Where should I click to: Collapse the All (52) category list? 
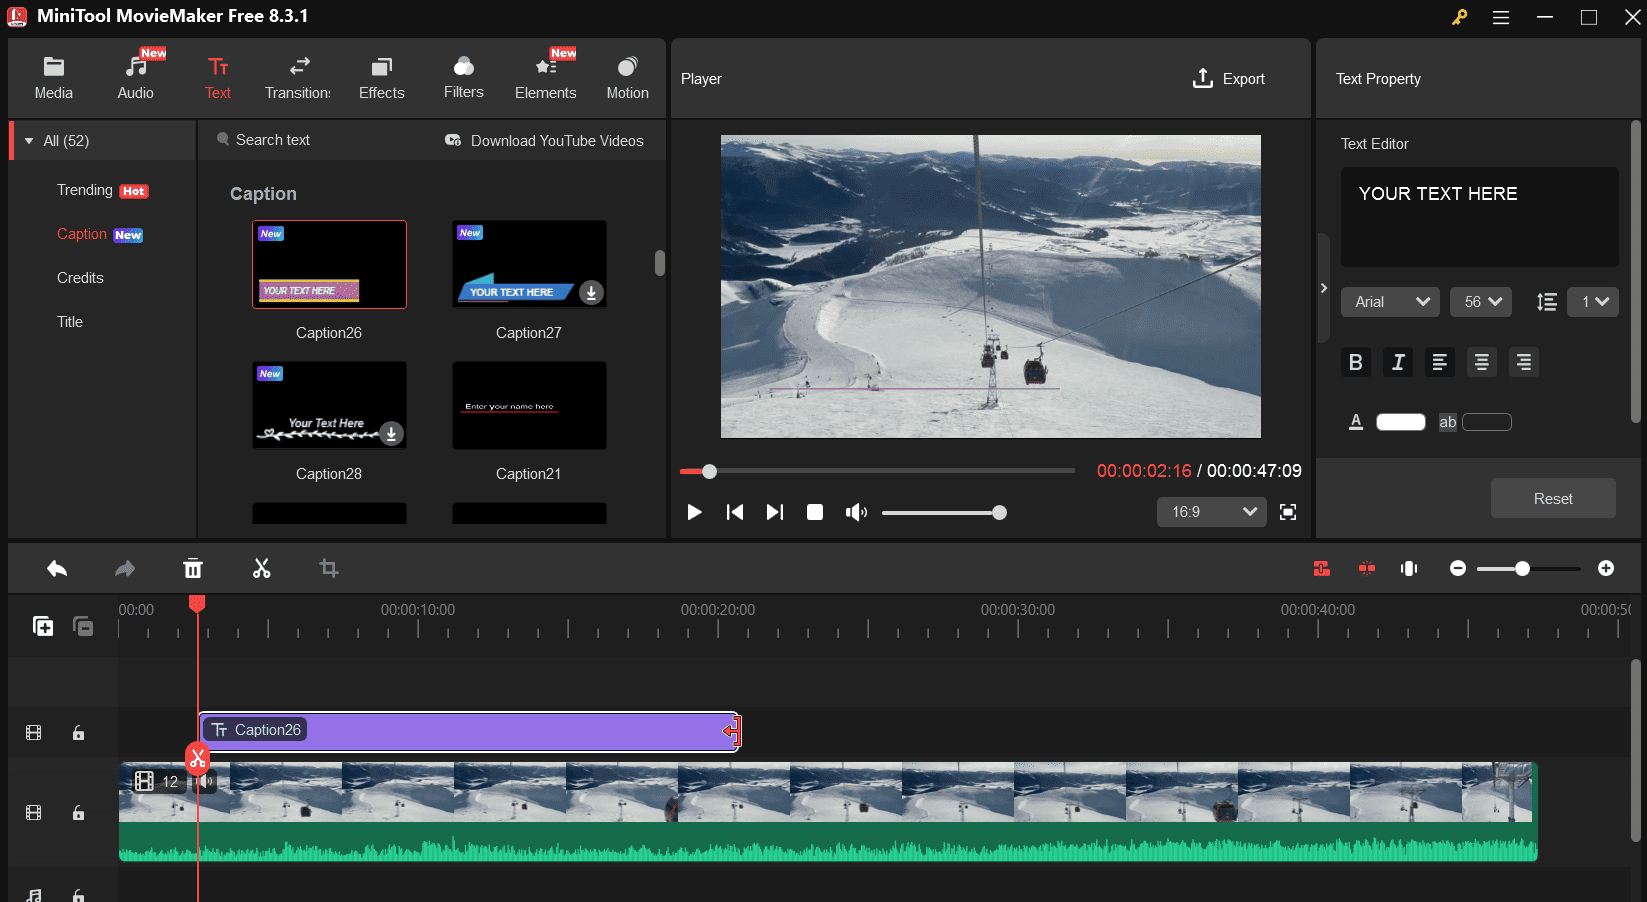[x=28, y=140]
